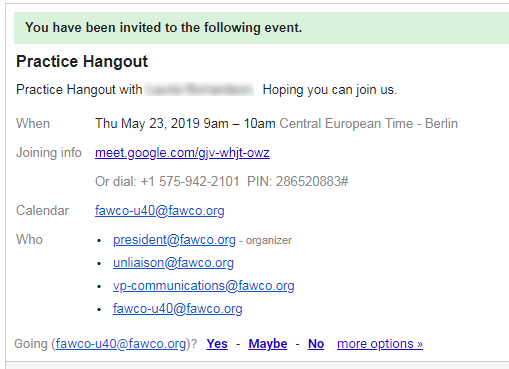The width and height of the screenshot is (509, 369).
Task: Open the president@fawco.org organizer address
Action: [174, 240]
